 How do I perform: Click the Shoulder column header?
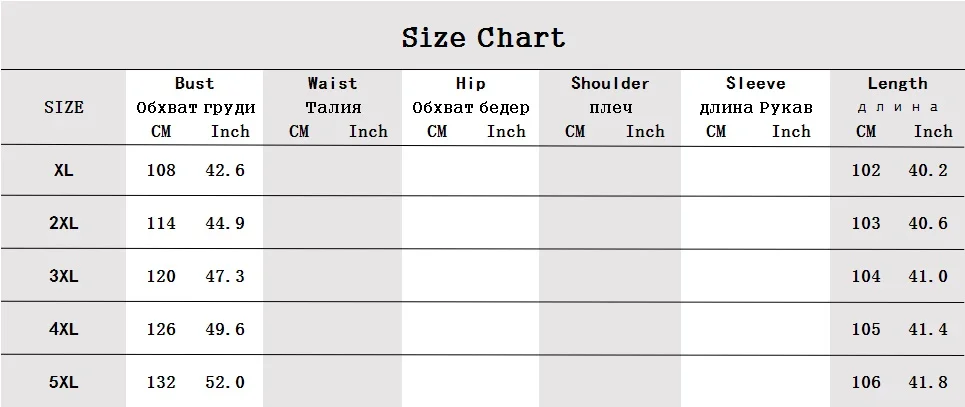(610, 84)
